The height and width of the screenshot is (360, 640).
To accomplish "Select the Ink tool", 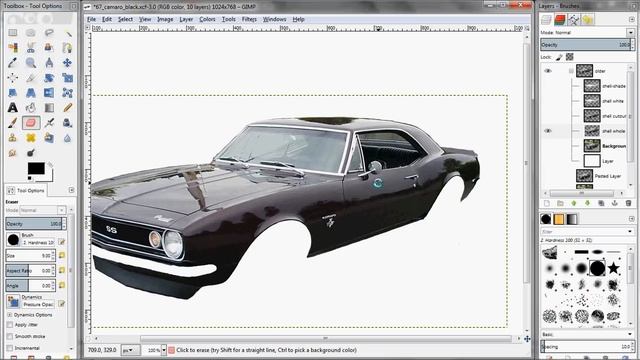I will (67, 122).
